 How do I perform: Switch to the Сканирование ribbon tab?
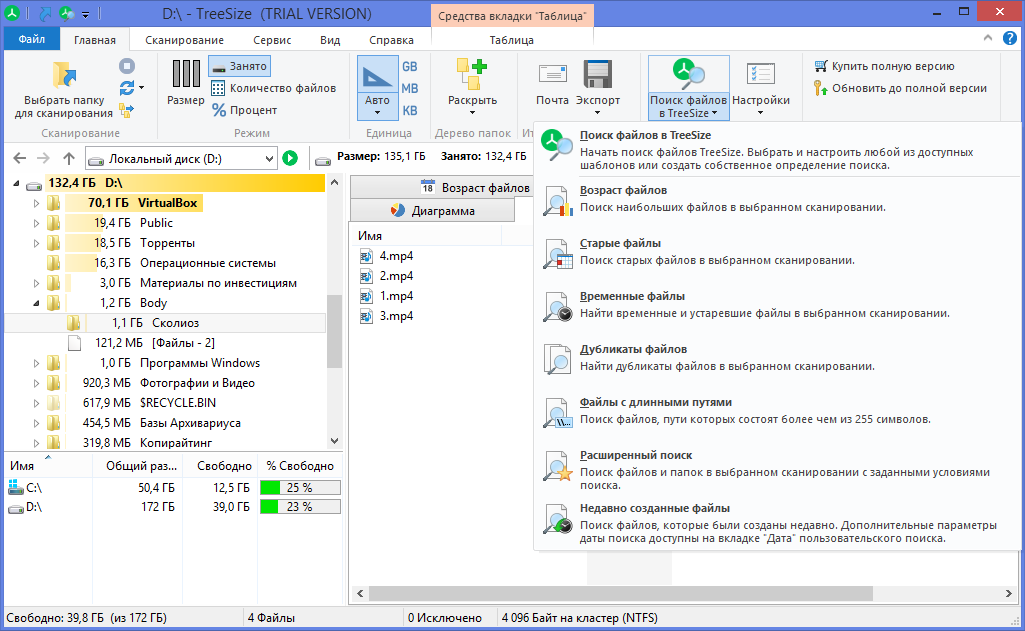pos(184,40)
